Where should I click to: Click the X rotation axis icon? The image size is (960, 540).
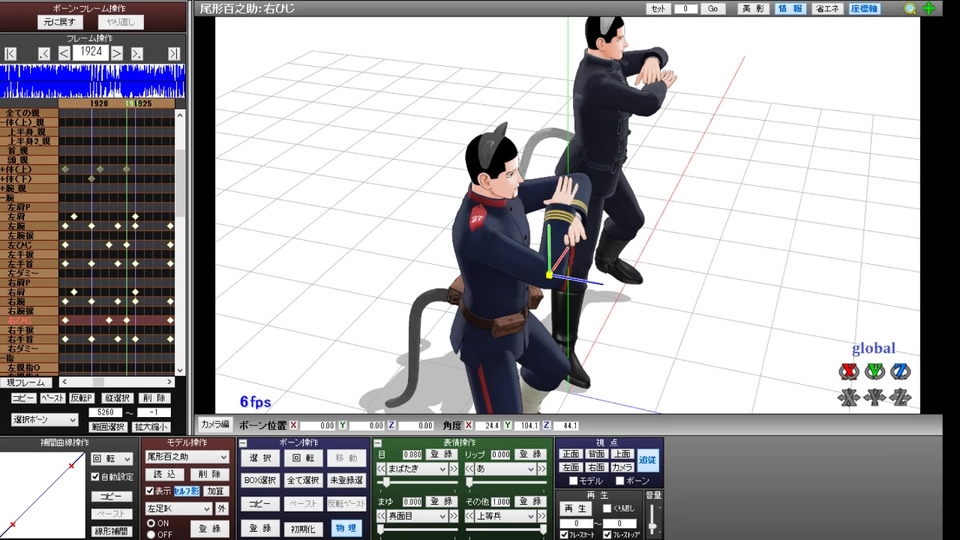pyautogui.click(x=849, y=372)
